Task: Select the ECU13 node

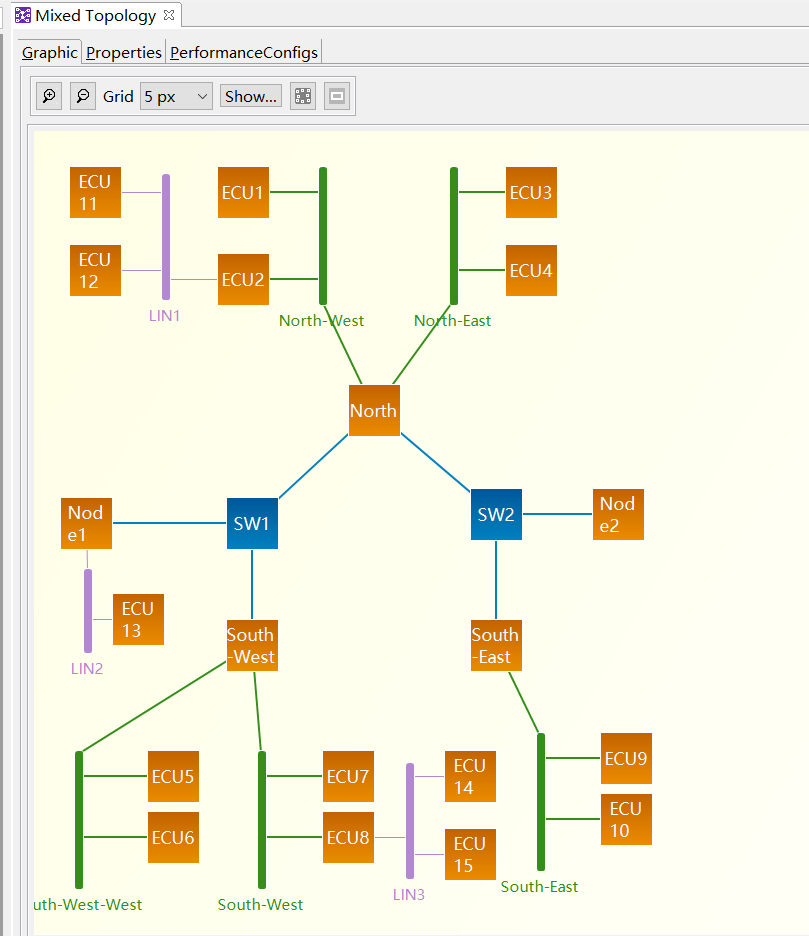Action: (x=138, y=620)
